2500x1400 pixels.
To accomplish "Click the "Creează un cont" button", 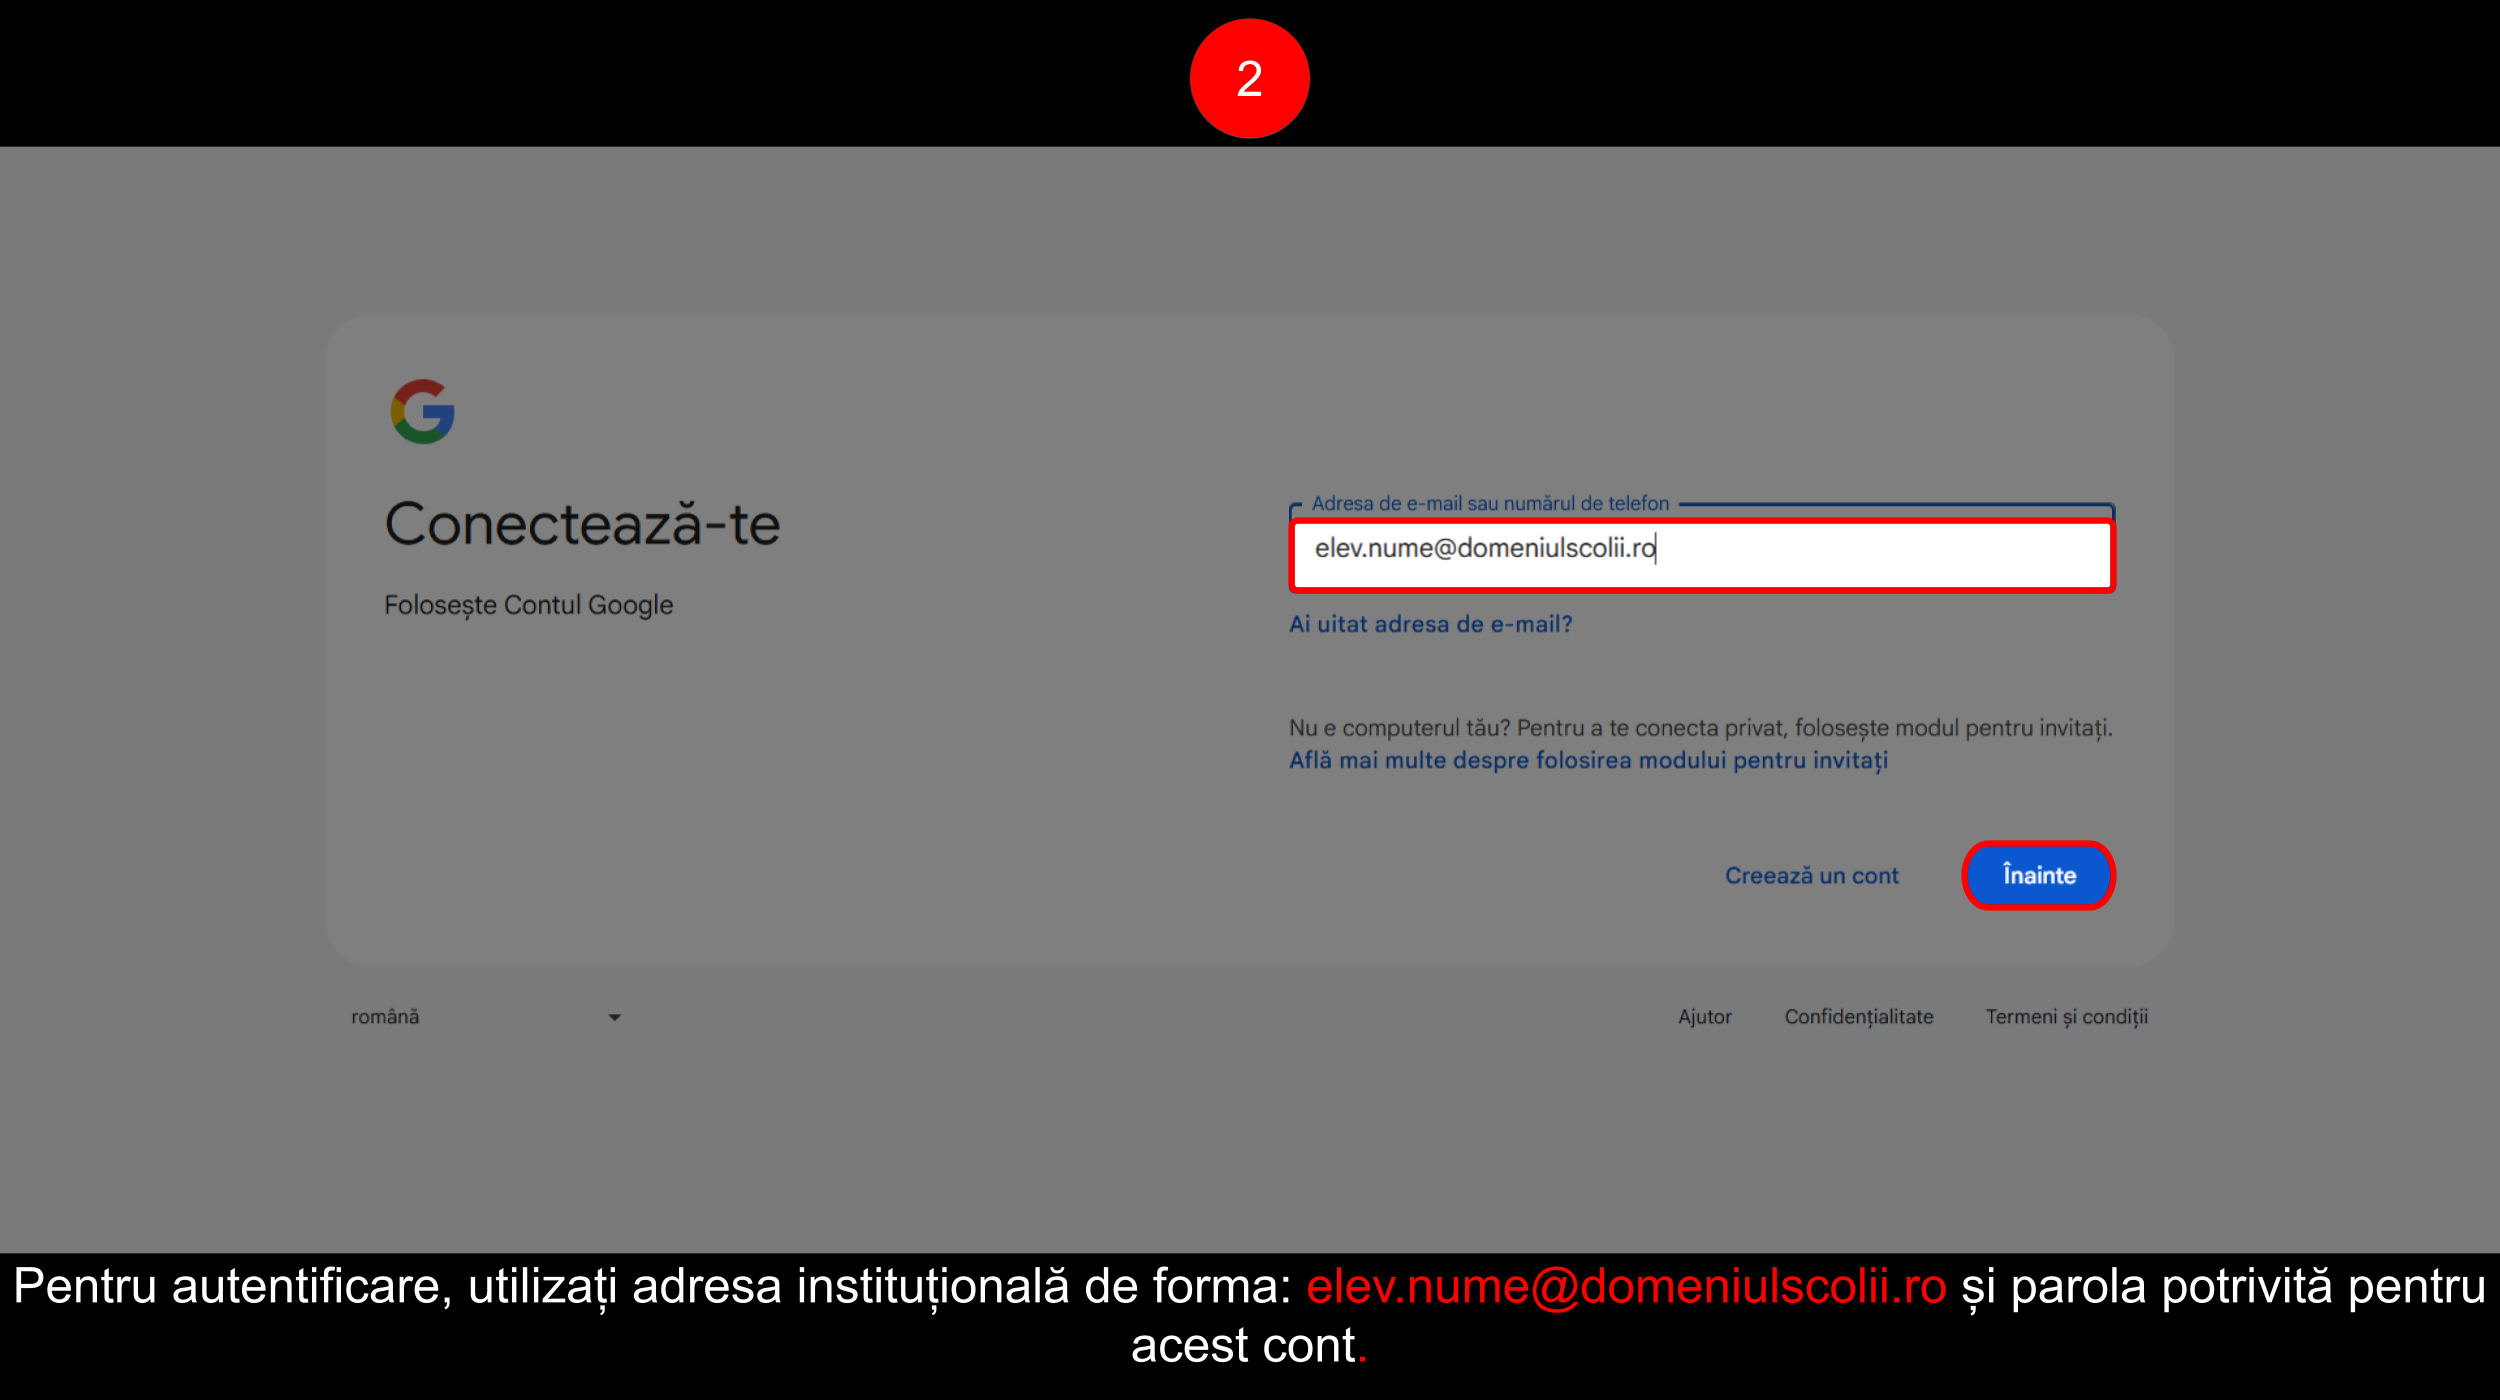I will coord(1811,875).
